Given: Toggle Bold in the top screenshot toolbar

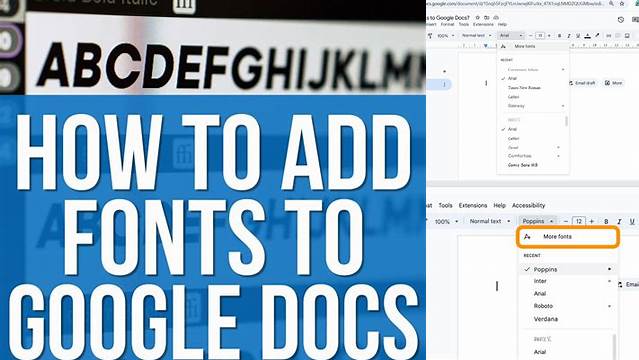Looking at the screenshot, I should pyautogui.click(x=560, y=36).
